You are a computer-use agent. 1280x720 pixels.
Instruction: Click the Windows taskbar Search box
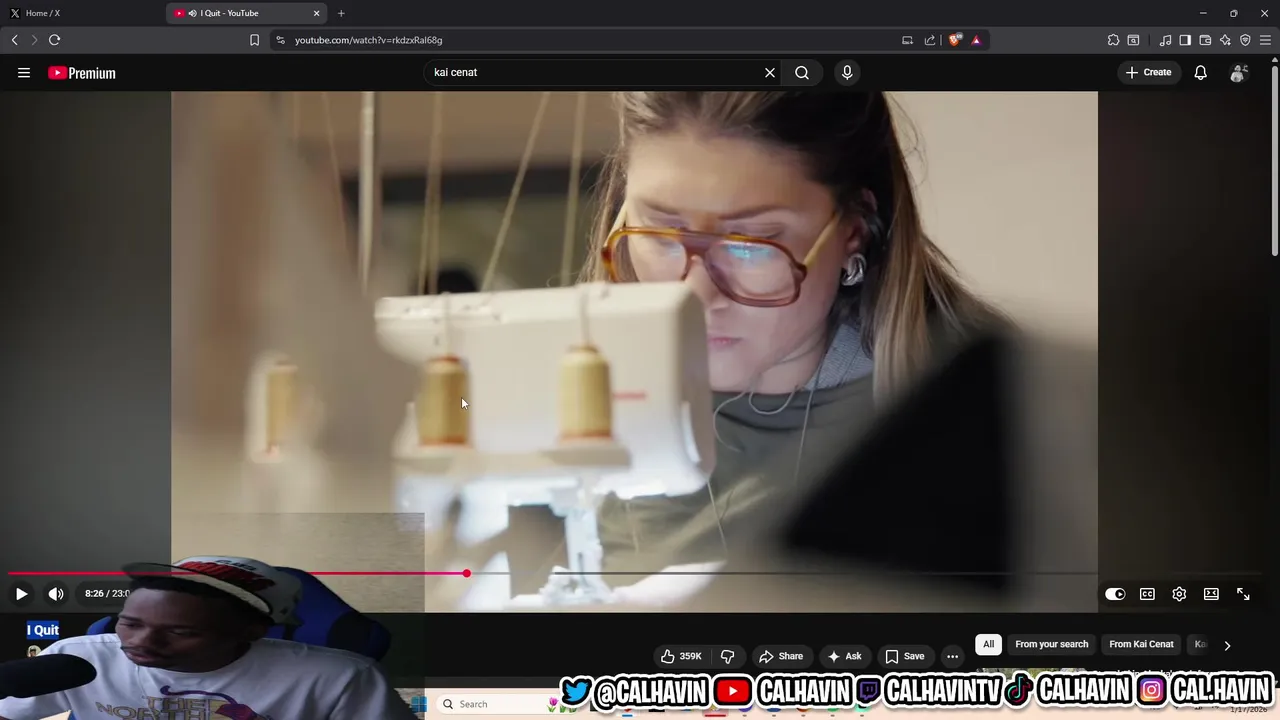point(490,704)
